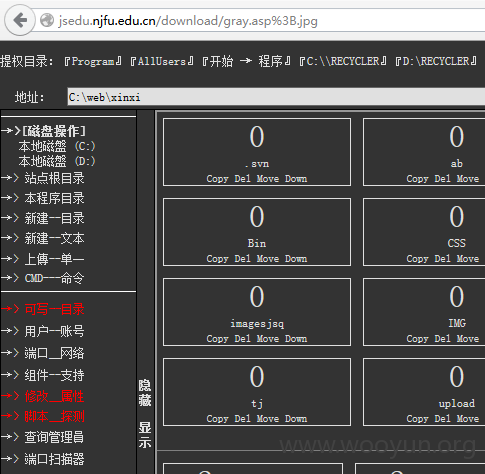This screenshot has height=474, width=485.
Task: Click Copy under upload folder
Action: [x=417, y=419]
